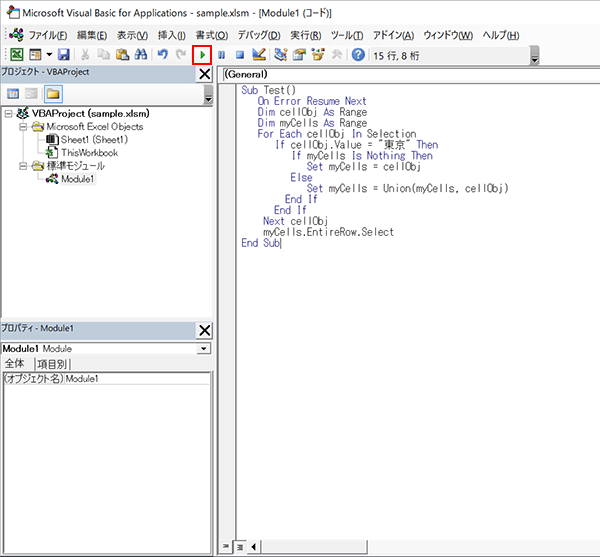600x557 pixels.
Task: Collapse the VBAProject (sample.xlsm) node
Action: 8,114
